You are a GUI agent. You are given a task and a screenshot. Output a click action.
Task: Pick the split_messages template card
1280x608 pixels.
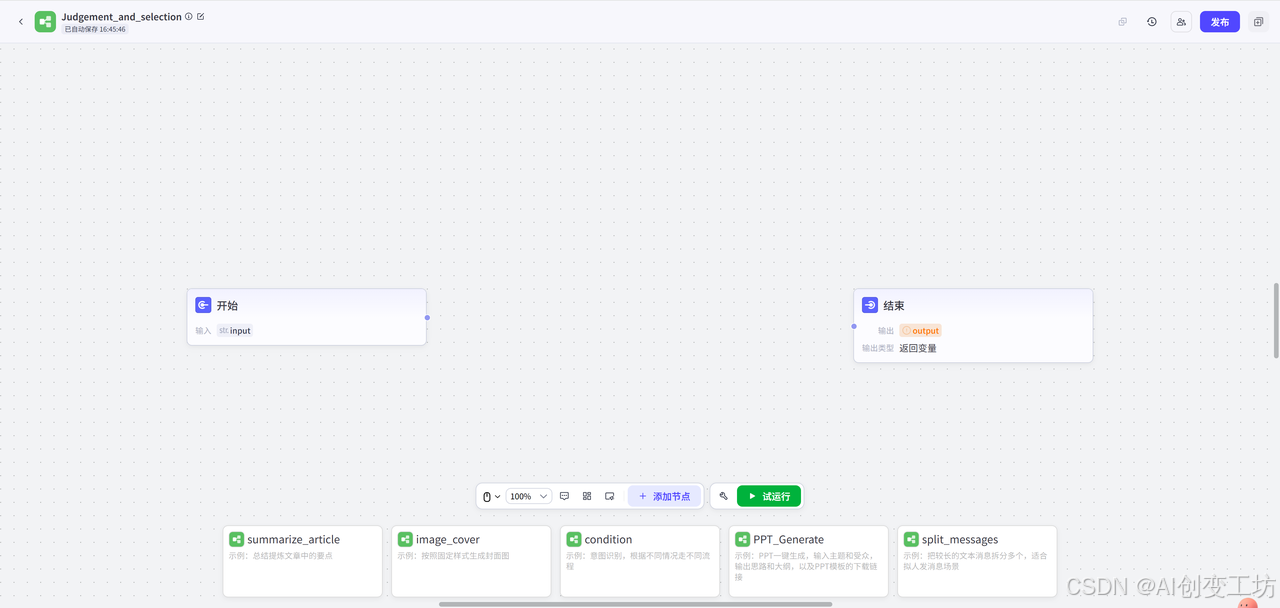(977, 561)
